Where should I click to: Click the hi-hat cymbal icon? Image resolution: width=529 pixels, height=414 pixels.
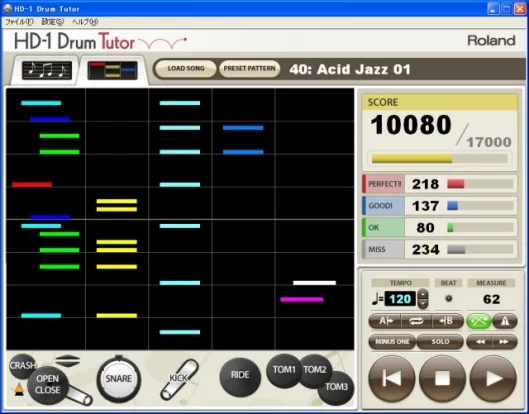(x=67, y=361)
